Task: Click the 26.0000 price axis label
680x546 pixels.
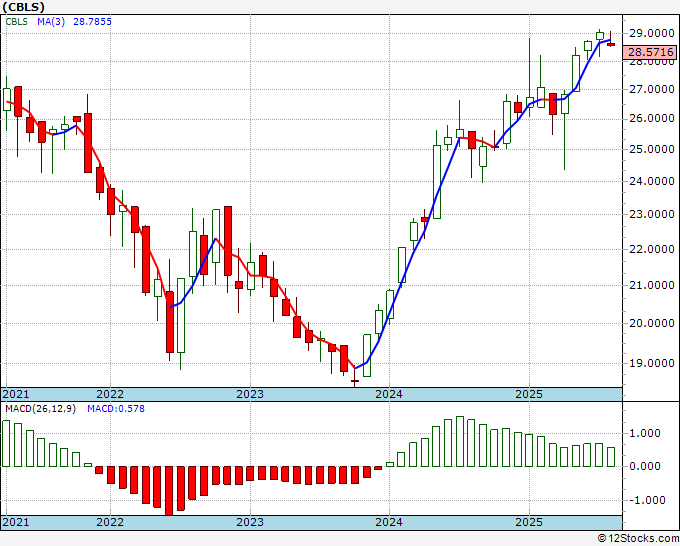Action: (652, 118)
